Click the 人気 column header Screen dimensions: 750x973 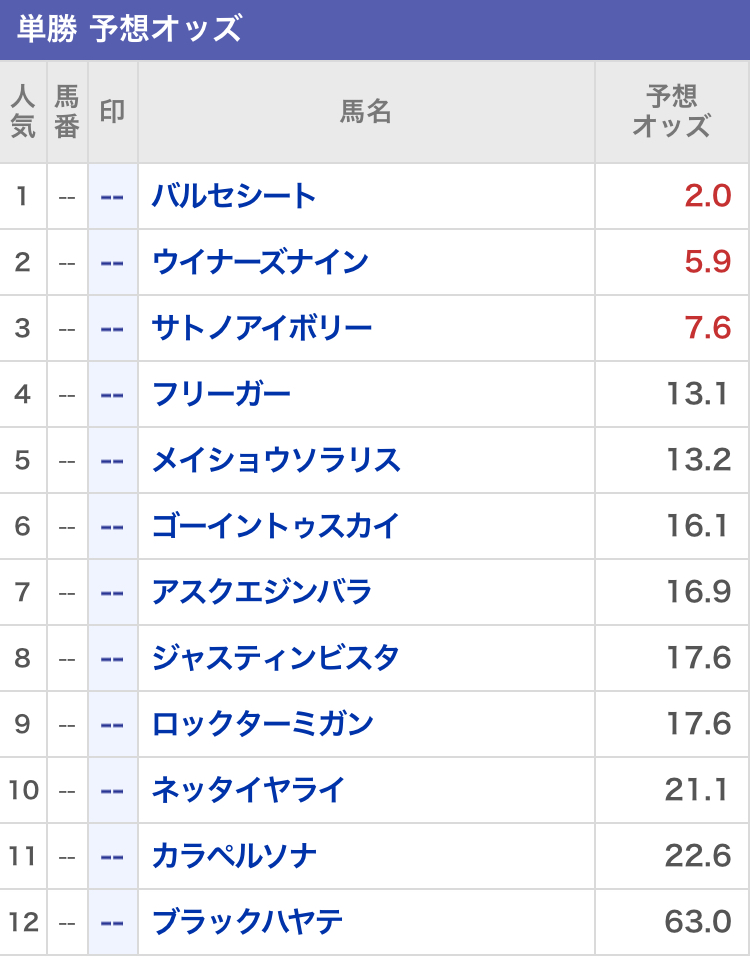tap(23, 112)
